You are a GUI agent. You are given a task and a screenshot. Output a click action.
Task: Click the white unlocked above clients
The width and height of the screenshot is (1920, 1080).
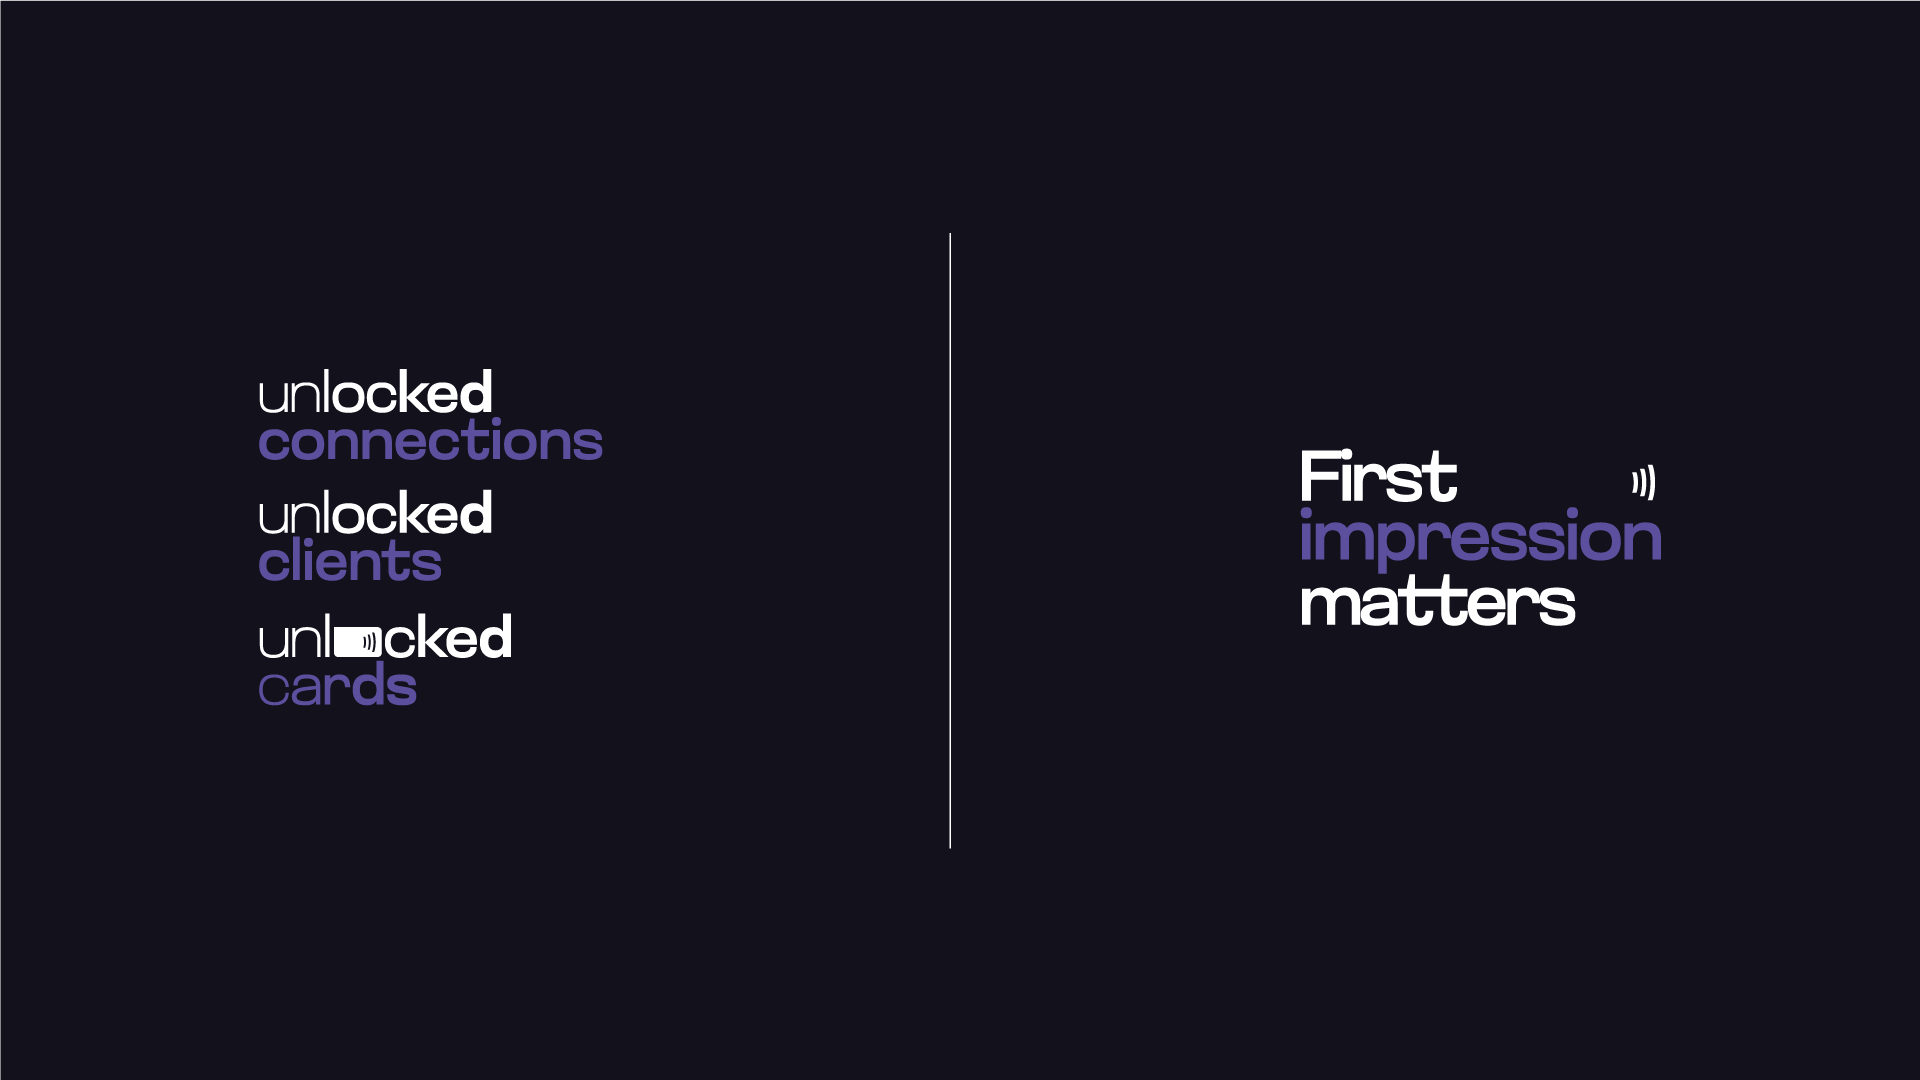point(375,512)
